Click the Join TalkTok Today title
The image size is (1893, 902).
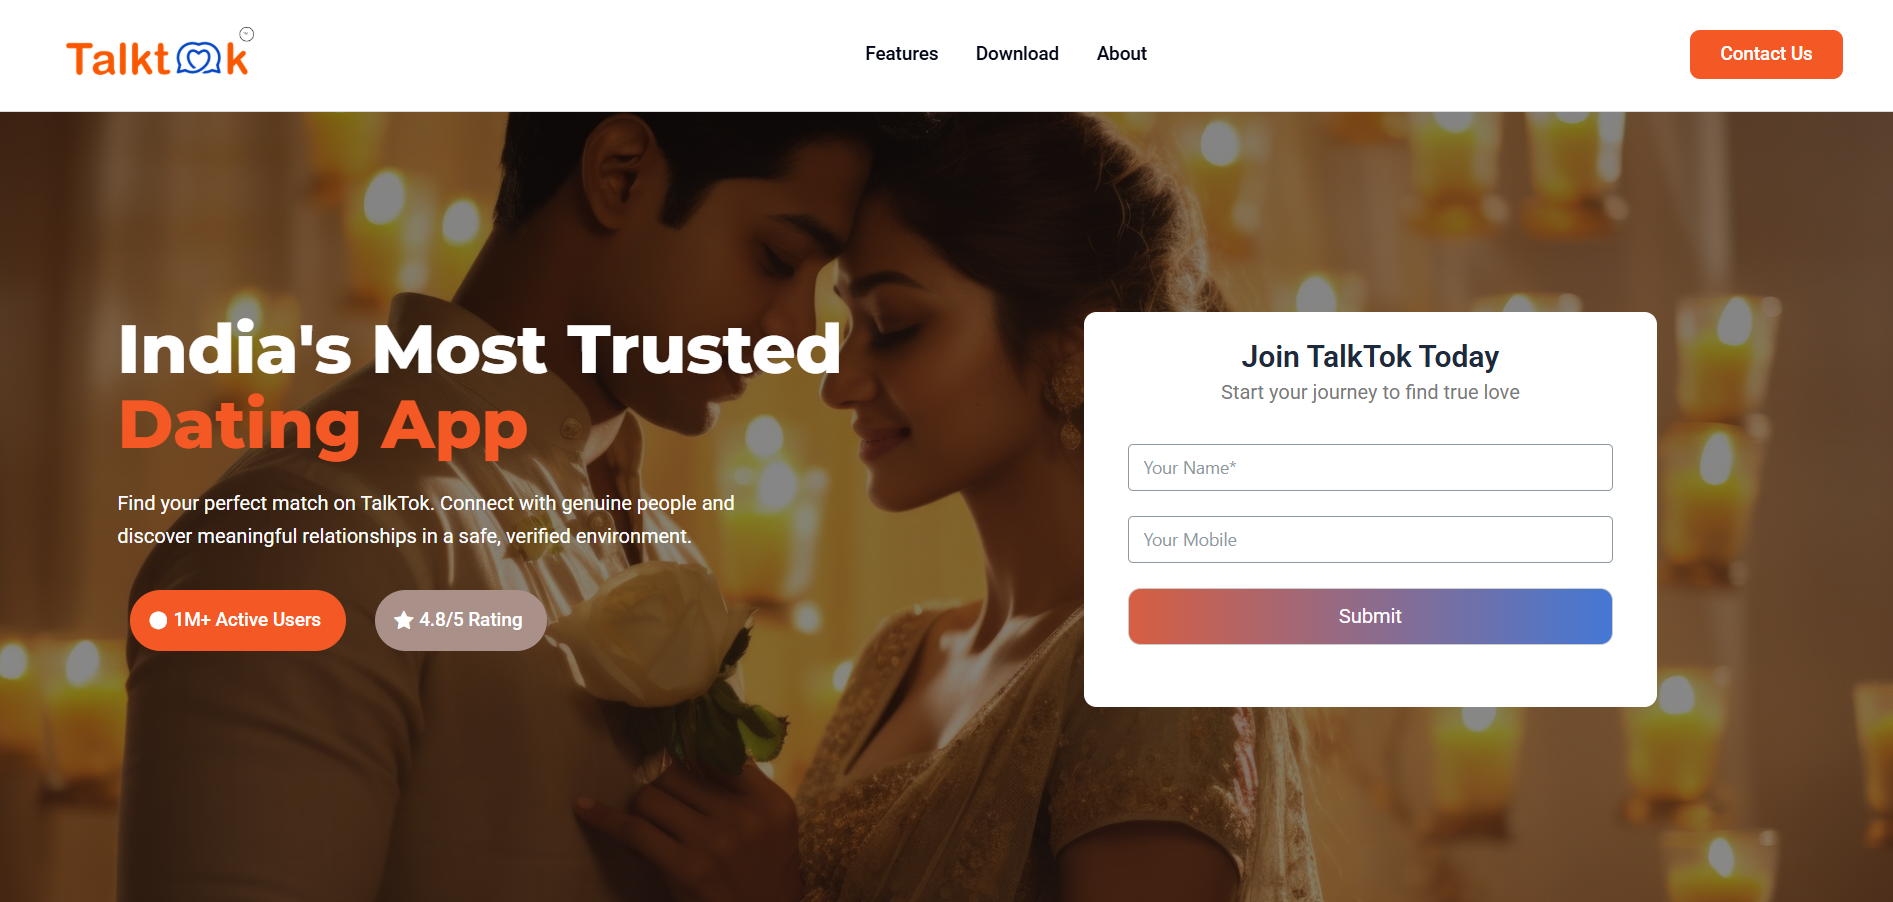coord(1370,357)
